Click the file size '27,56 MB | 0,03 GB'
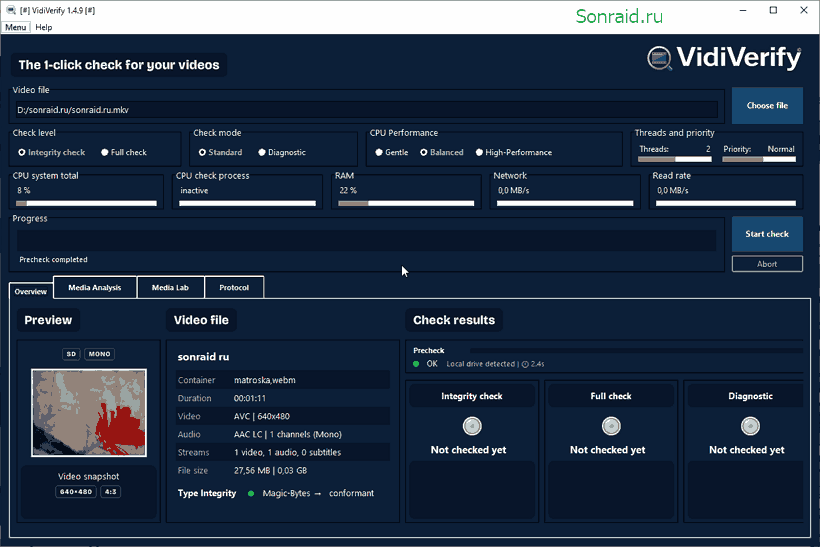This screenshot has height=547, width=820. (270, 470)
